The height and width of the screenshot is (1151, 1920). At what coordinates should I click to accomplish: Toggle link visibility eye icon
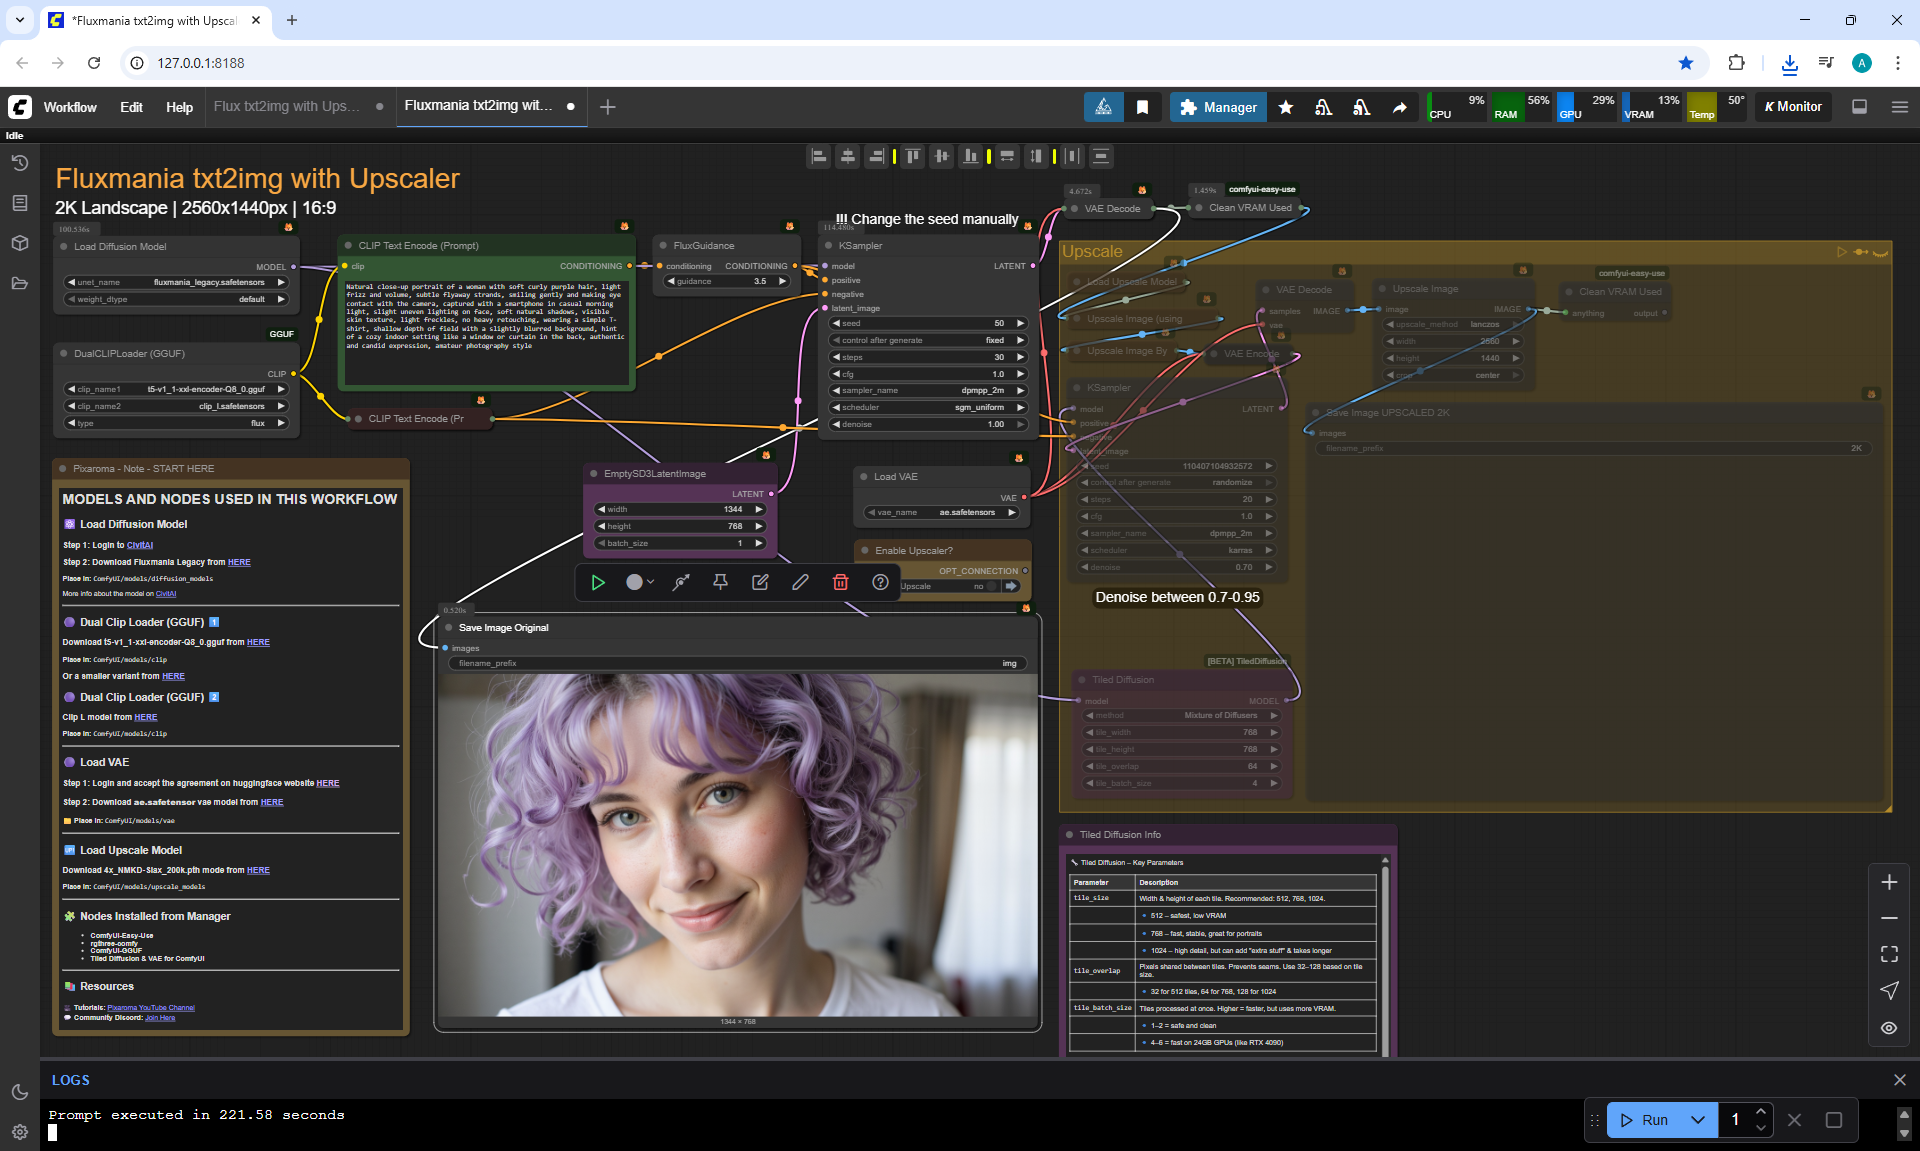pyautogui.click(x=1889, y=1028)
